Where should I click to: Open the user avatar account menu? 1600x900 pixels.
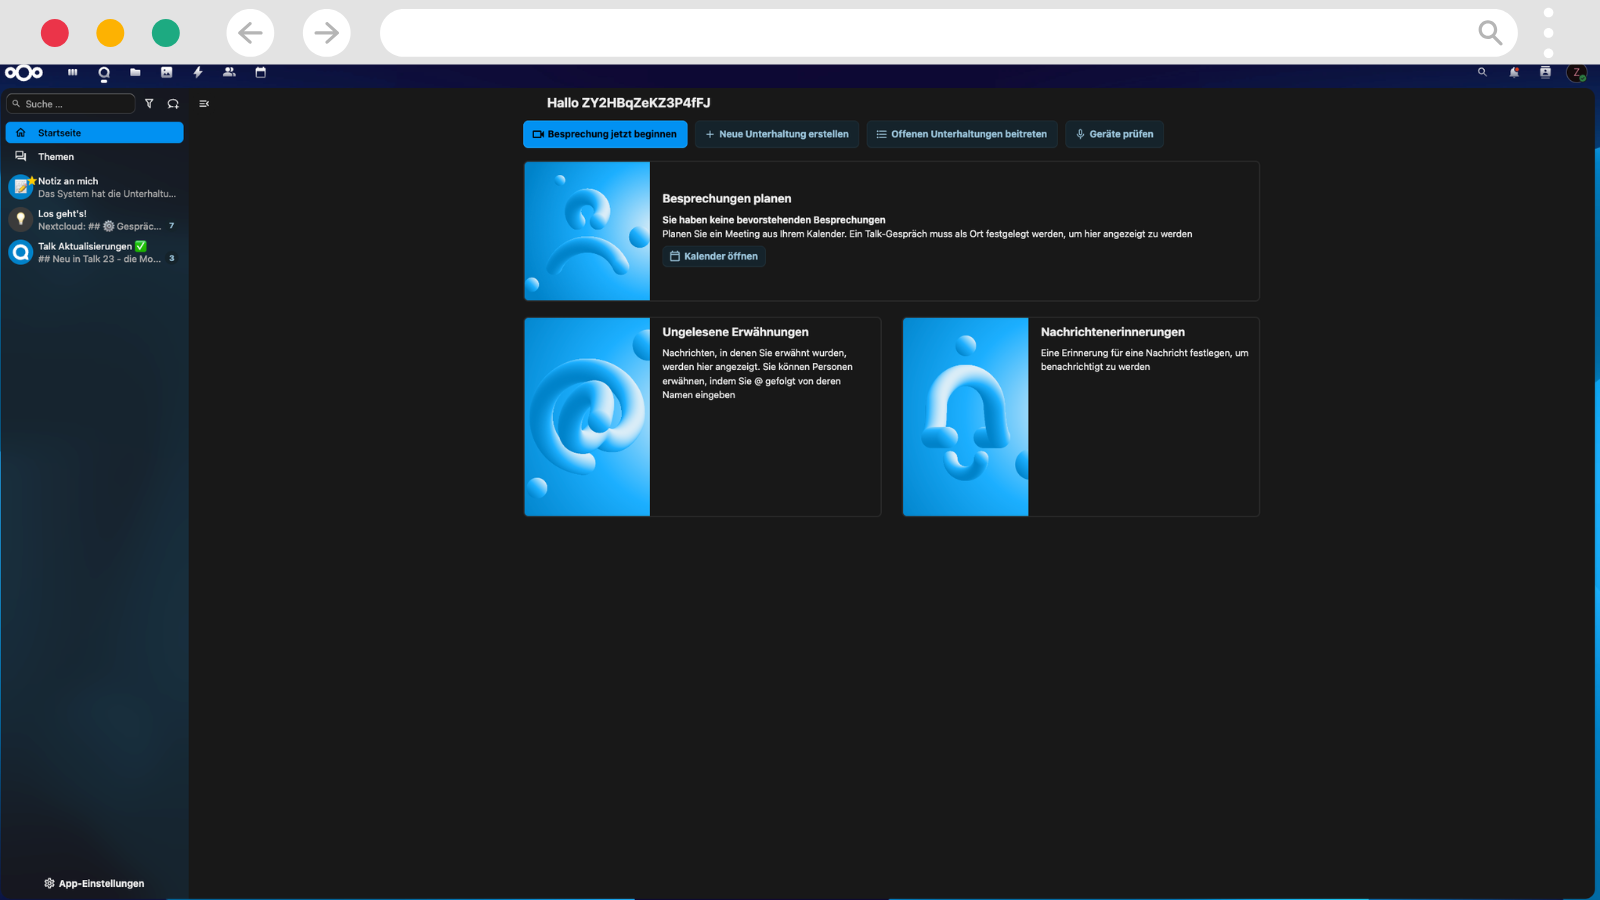[1577, 72]
